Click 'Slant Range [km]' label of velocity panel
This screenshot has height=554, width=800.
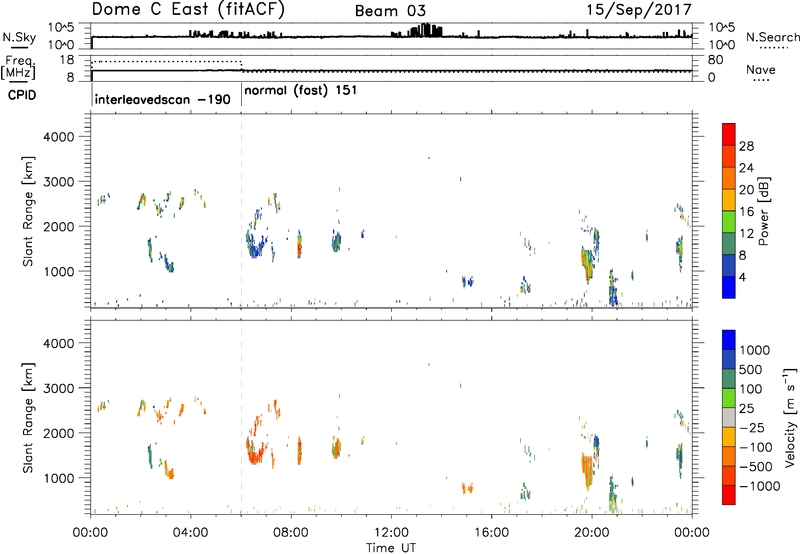tap(28, 418)
